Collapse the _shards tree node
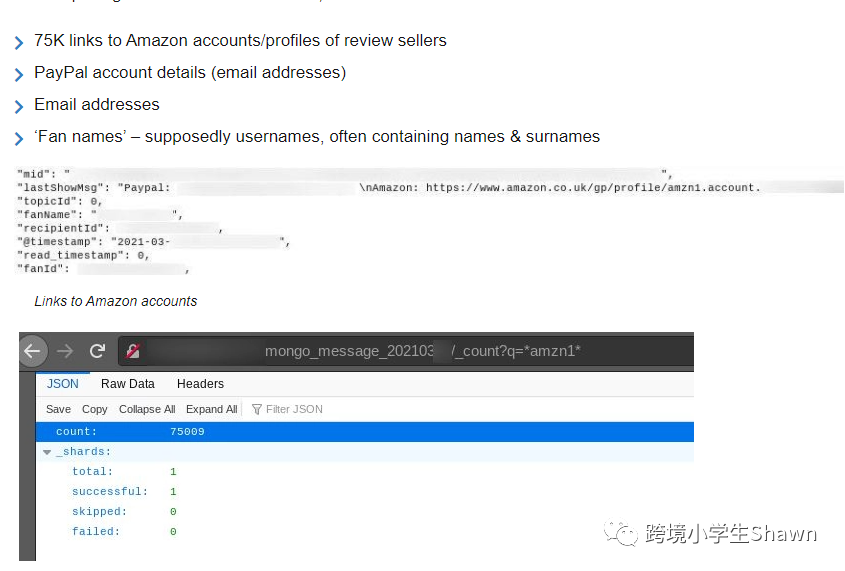Screen dimensions: 845x571 tap(47, 452)
